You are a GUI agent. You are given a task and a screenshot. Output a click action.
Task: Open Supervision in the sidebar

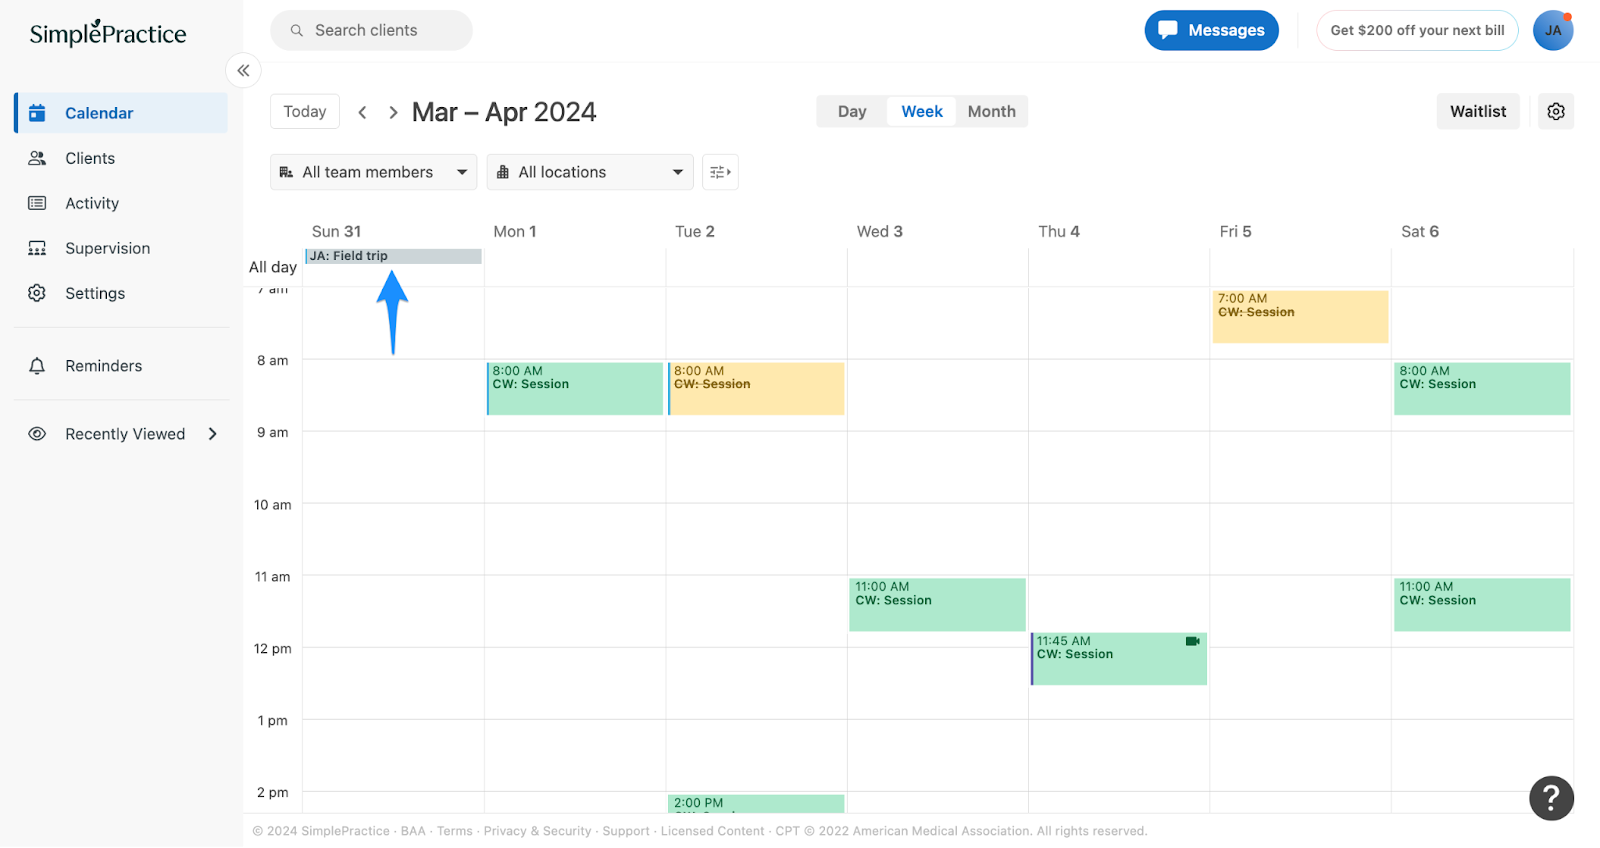107,248
